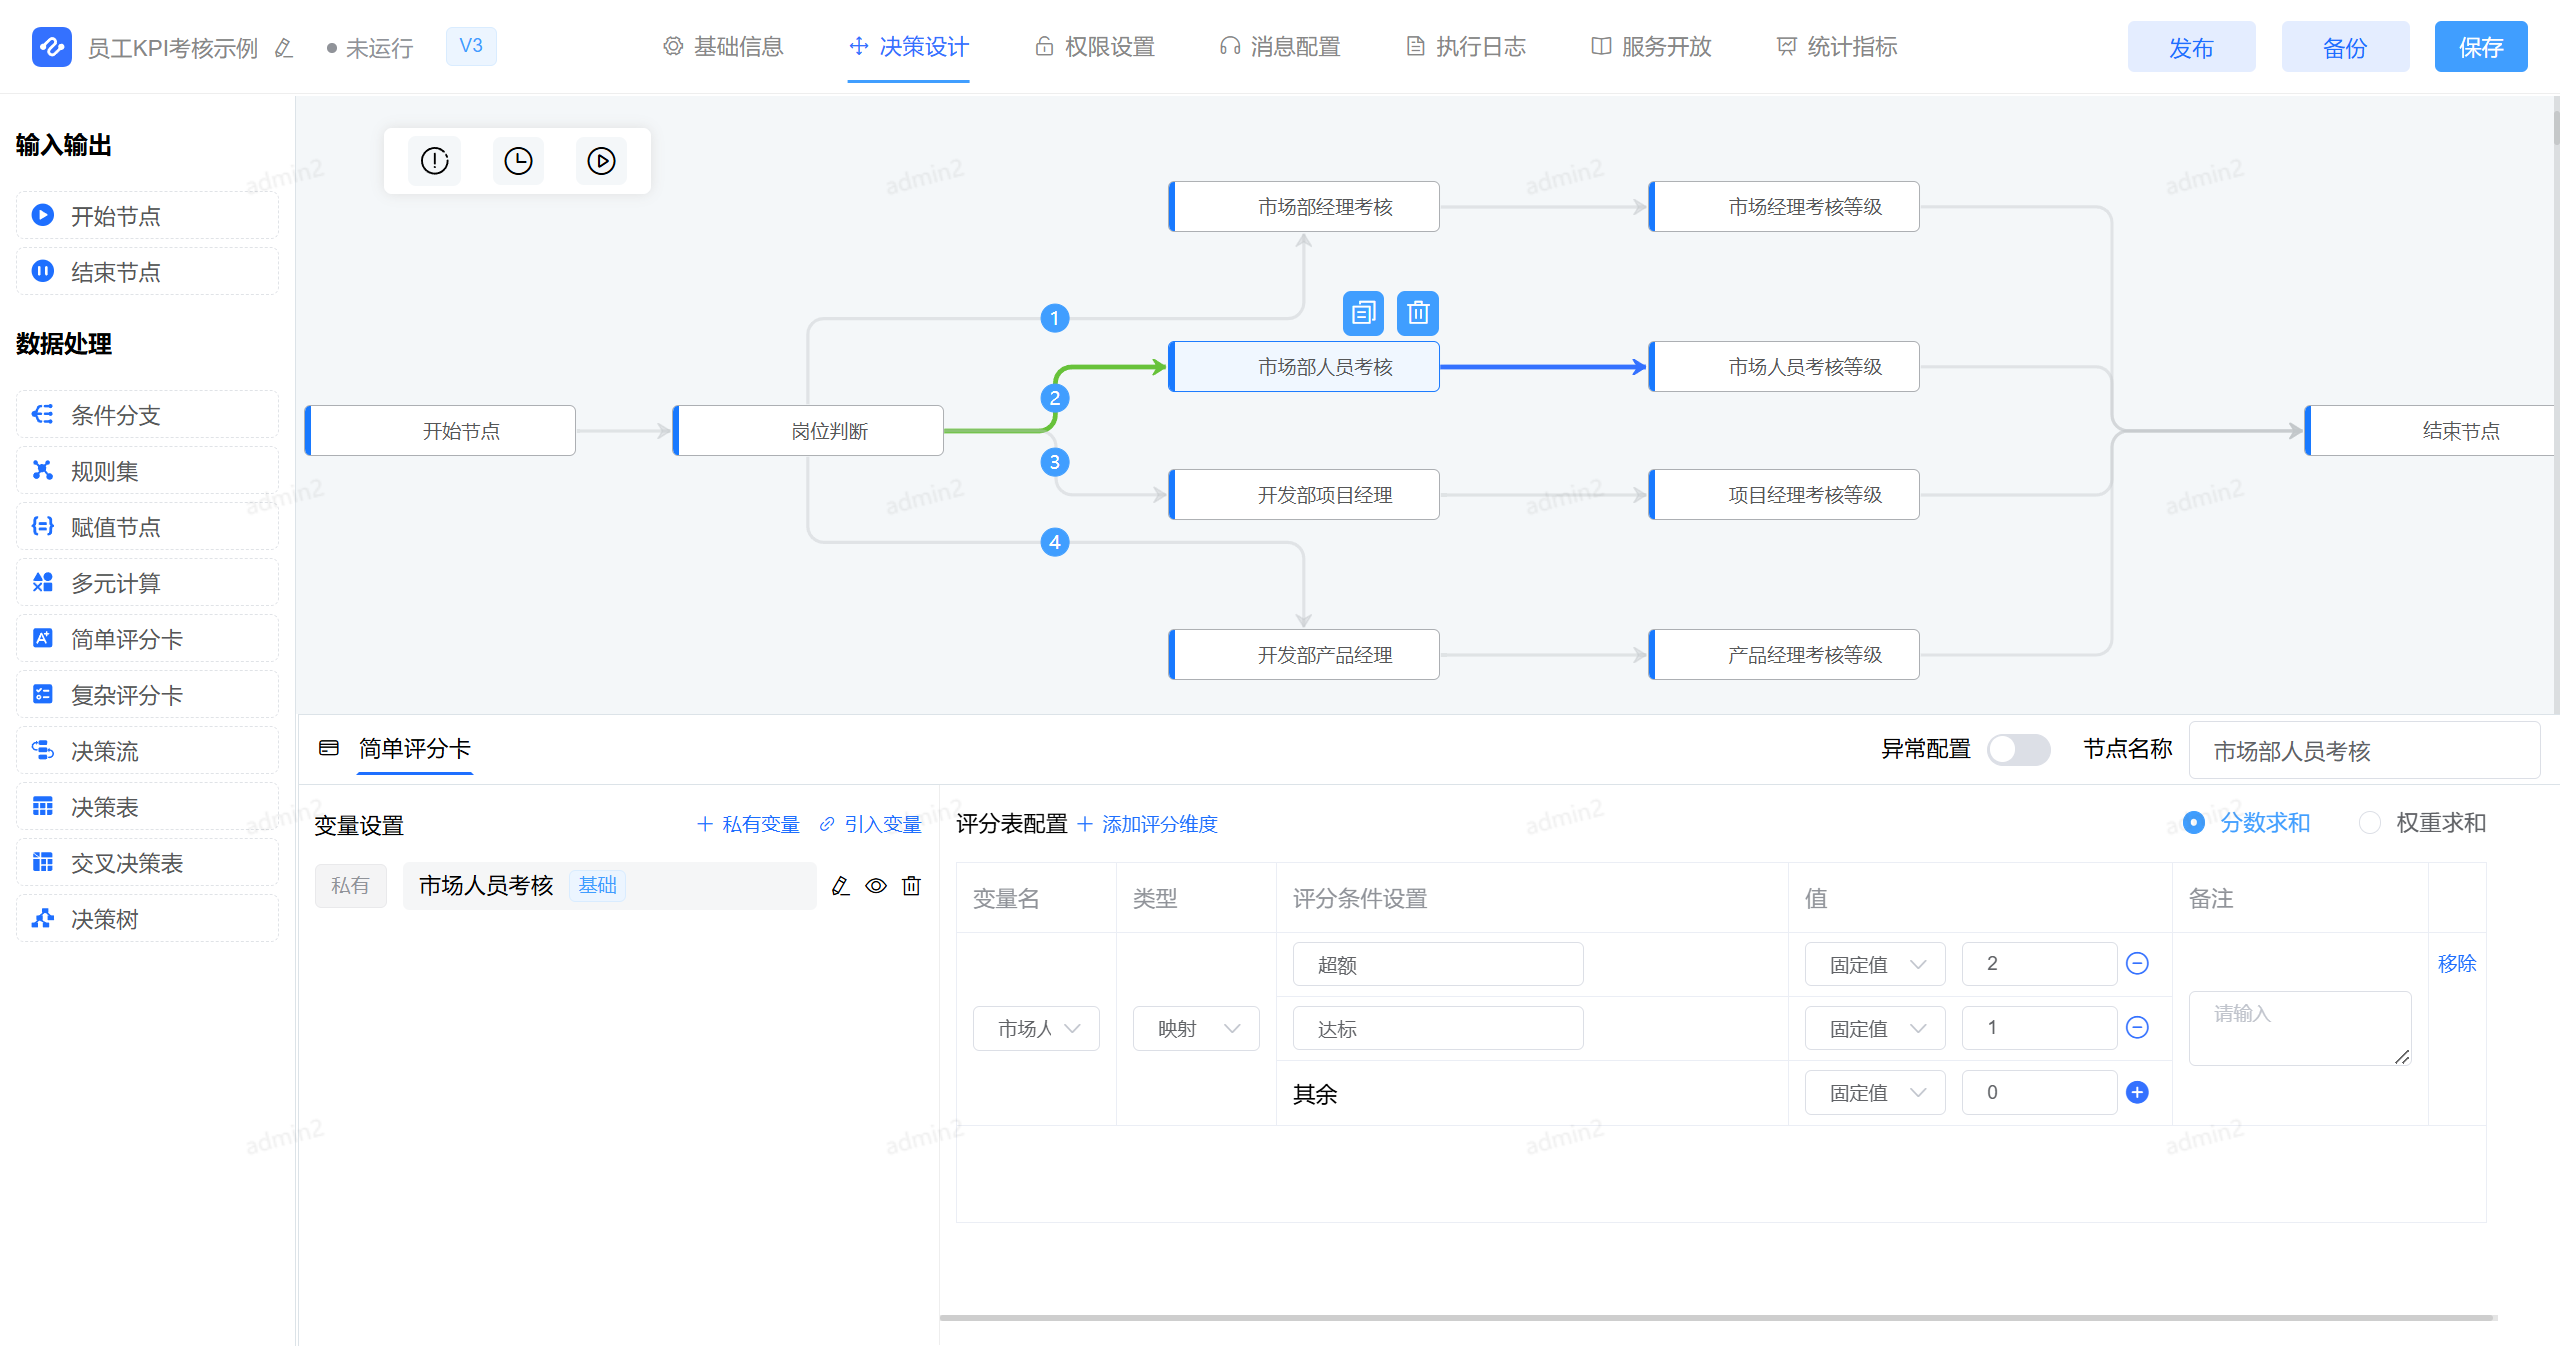Open the 固定值 dropdown in 超额 row
Screen dimensions: 2560x1346
[1874, 963]
